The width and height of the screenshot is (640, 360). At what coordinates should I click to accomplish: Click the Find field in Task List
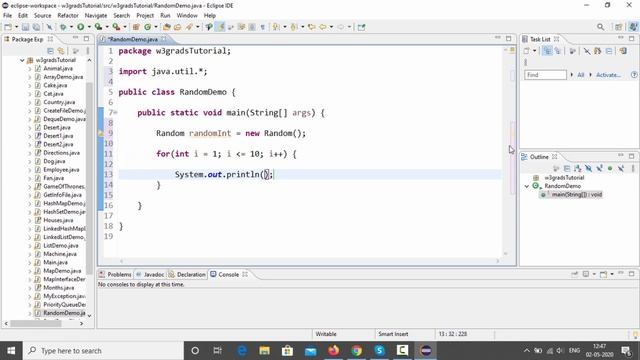click(x=545, y=75)
